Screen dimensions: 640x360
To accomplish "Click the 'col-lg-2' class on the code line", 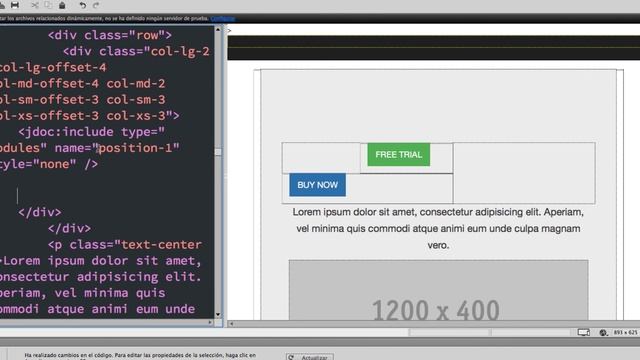I will click(x=180, y=51).
